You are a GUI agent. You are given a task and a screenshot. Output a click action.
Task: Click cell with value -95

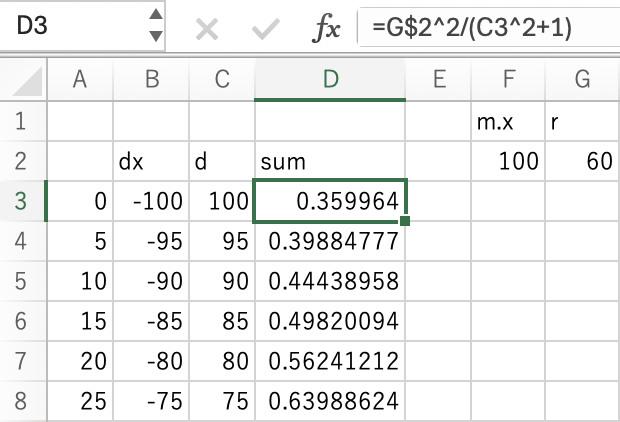tap(151, 241)
